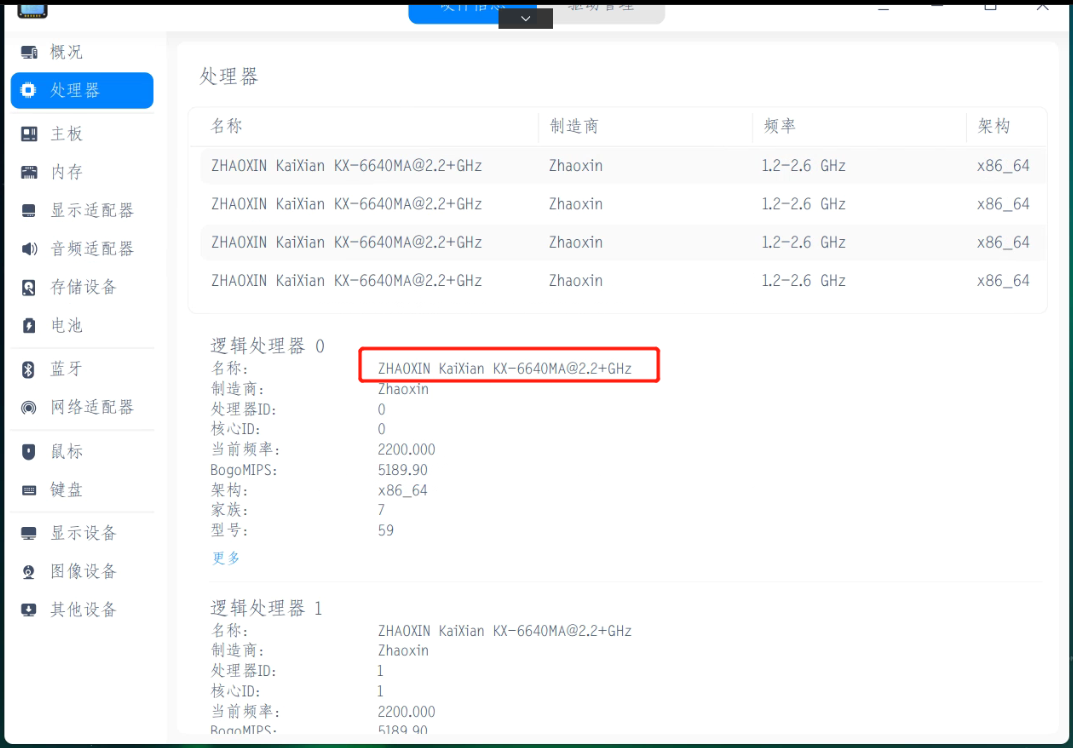Click 家族 value 7 under 逻辑处理器 0
The width and height of the screenshot is (1073, 748).
coord(381,511)
